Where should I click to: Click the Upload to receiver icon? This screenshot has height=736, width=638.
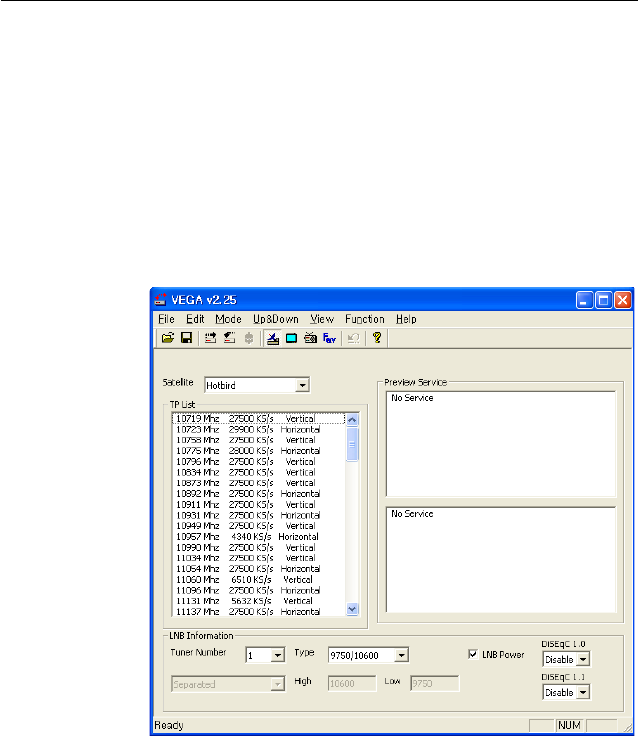tap(210, 338)
